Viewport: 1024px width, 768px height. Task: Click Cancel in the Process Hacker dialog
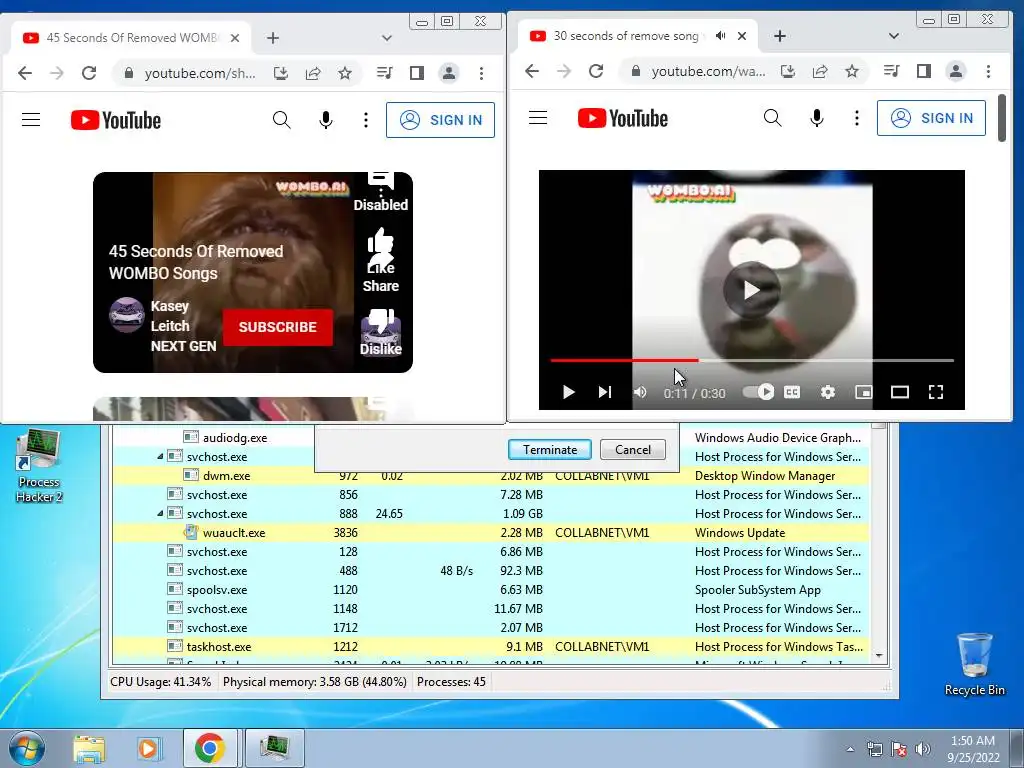633,449
